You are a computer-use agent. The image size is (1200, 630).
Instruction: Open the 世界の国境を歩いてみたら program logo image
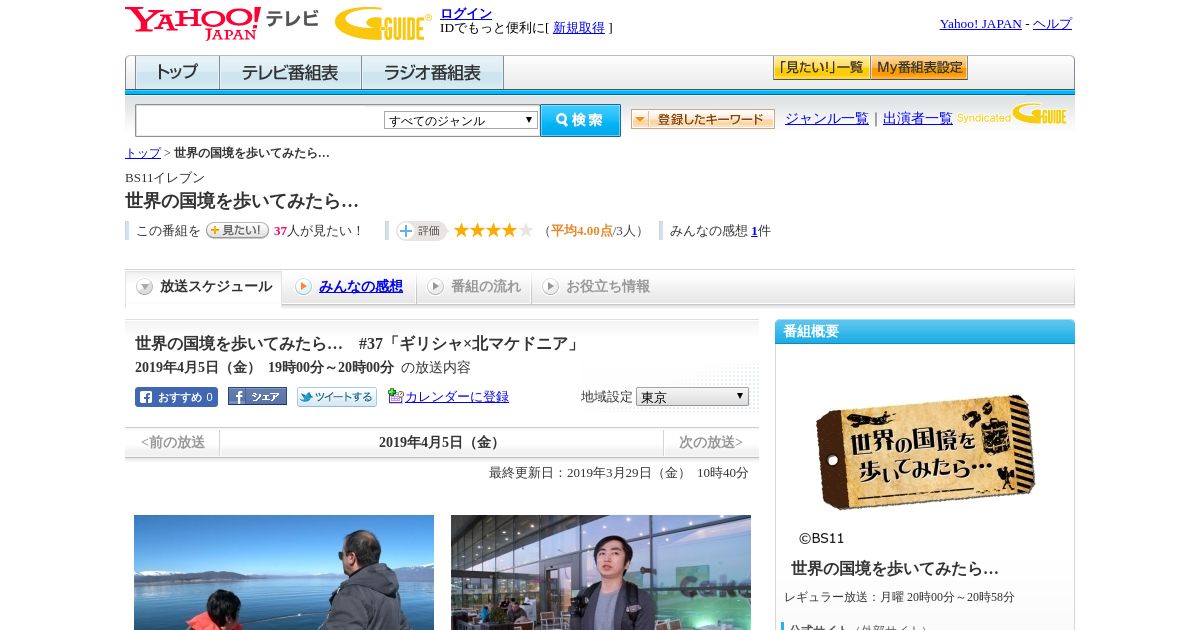(x=925, y=450)
